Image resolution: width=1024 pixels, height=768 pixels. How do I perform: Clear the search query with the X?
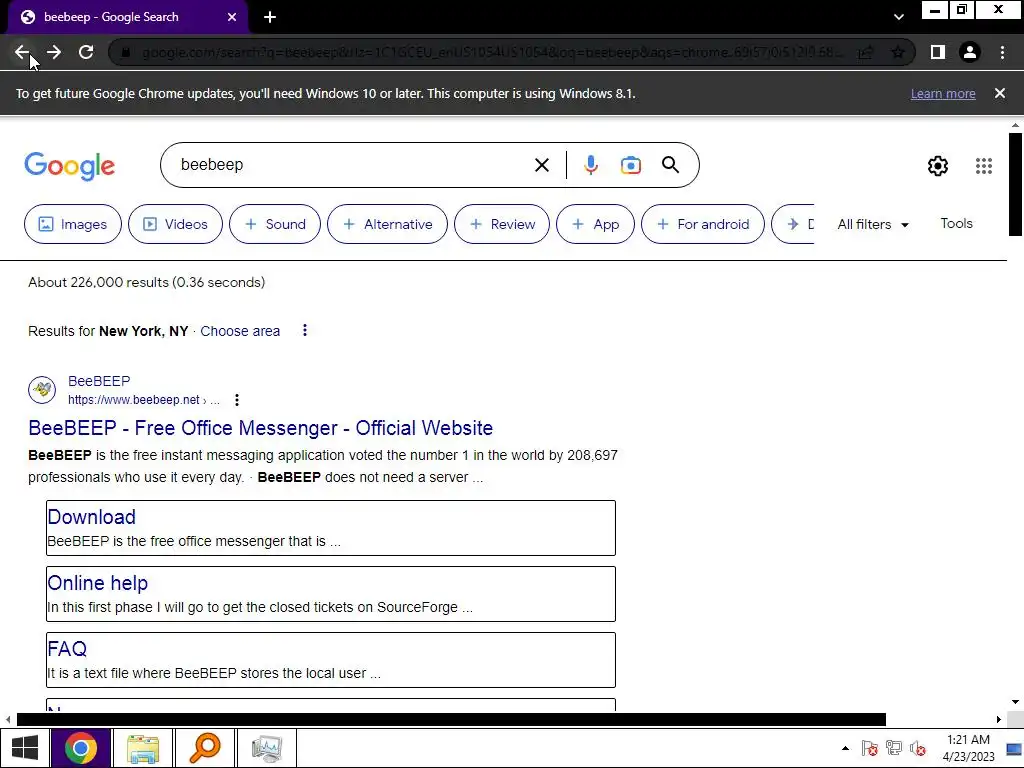[x=542, y=165]
